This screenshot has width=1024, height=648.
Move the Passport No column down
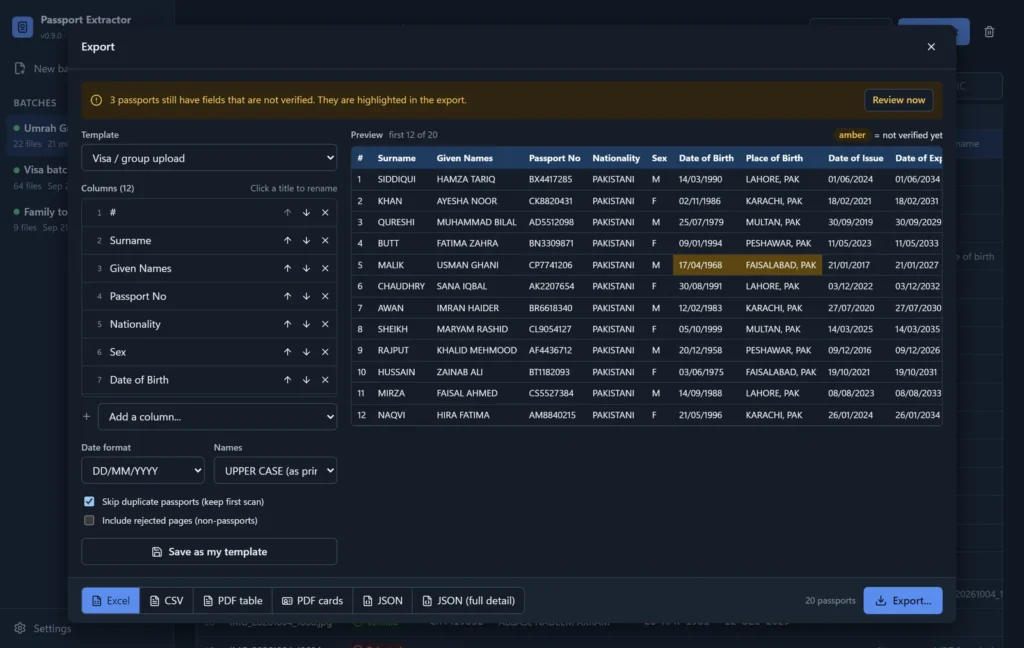pos(306,296)
